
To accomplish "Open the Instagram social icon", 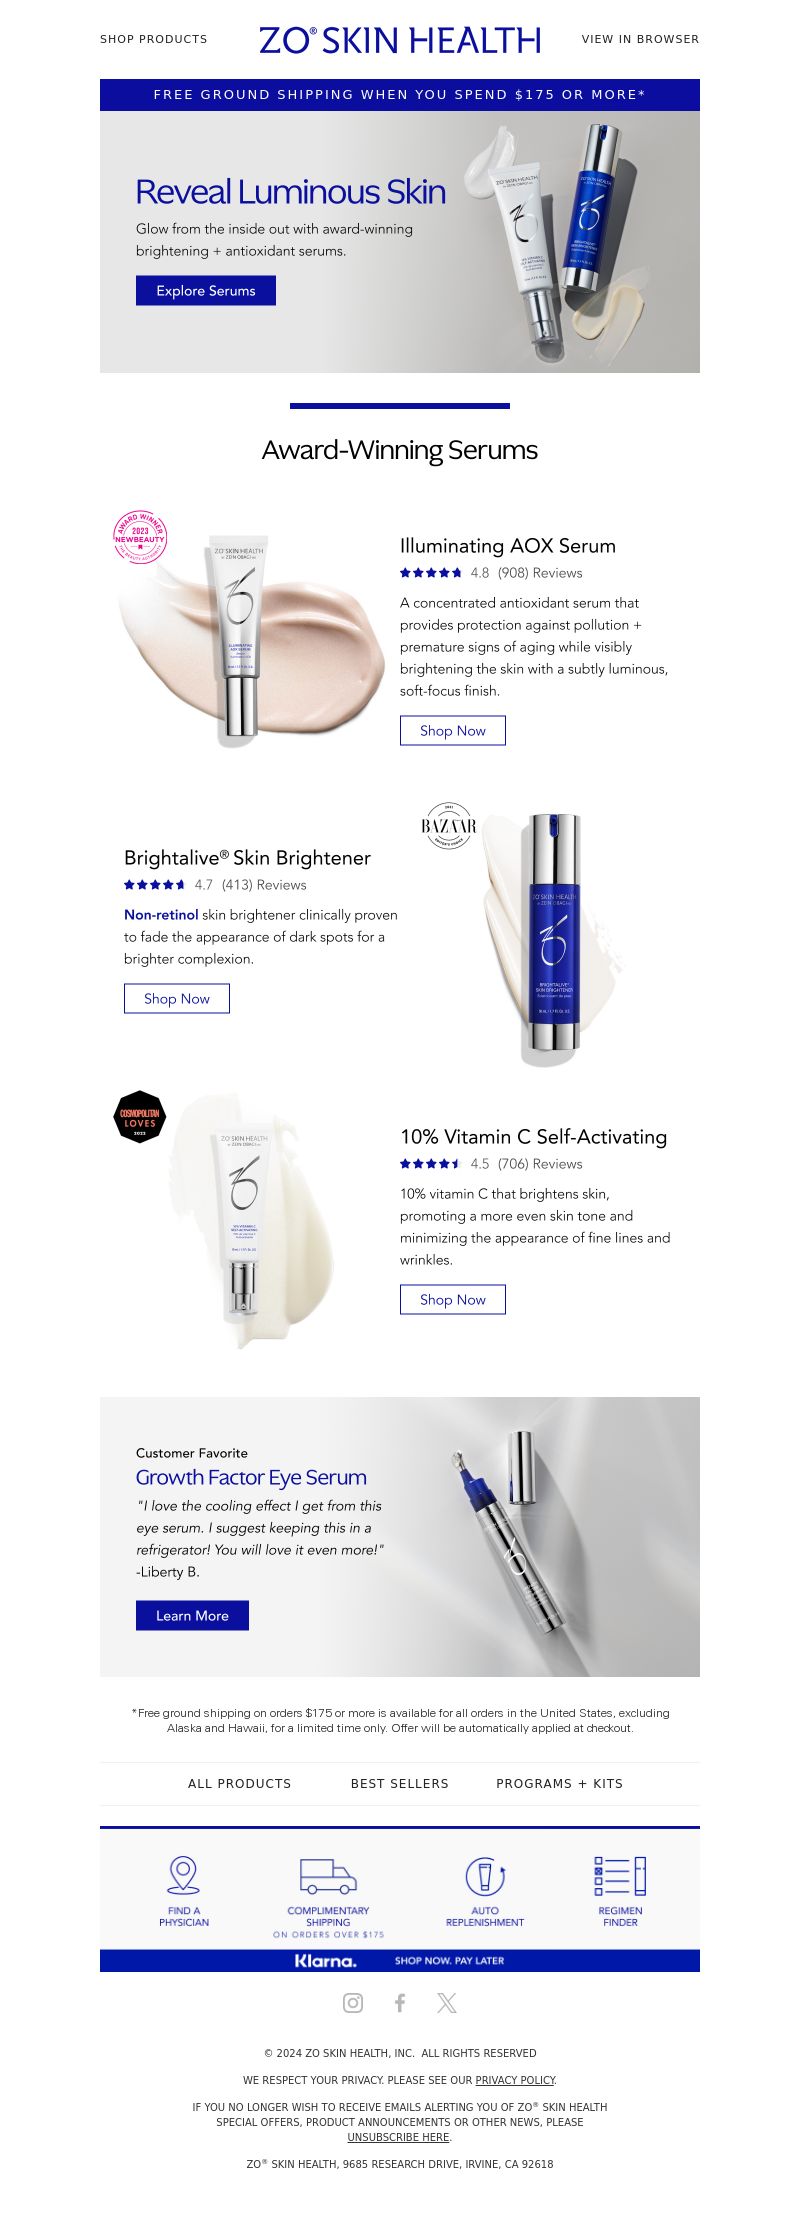I will click(x=353, y=2002).
